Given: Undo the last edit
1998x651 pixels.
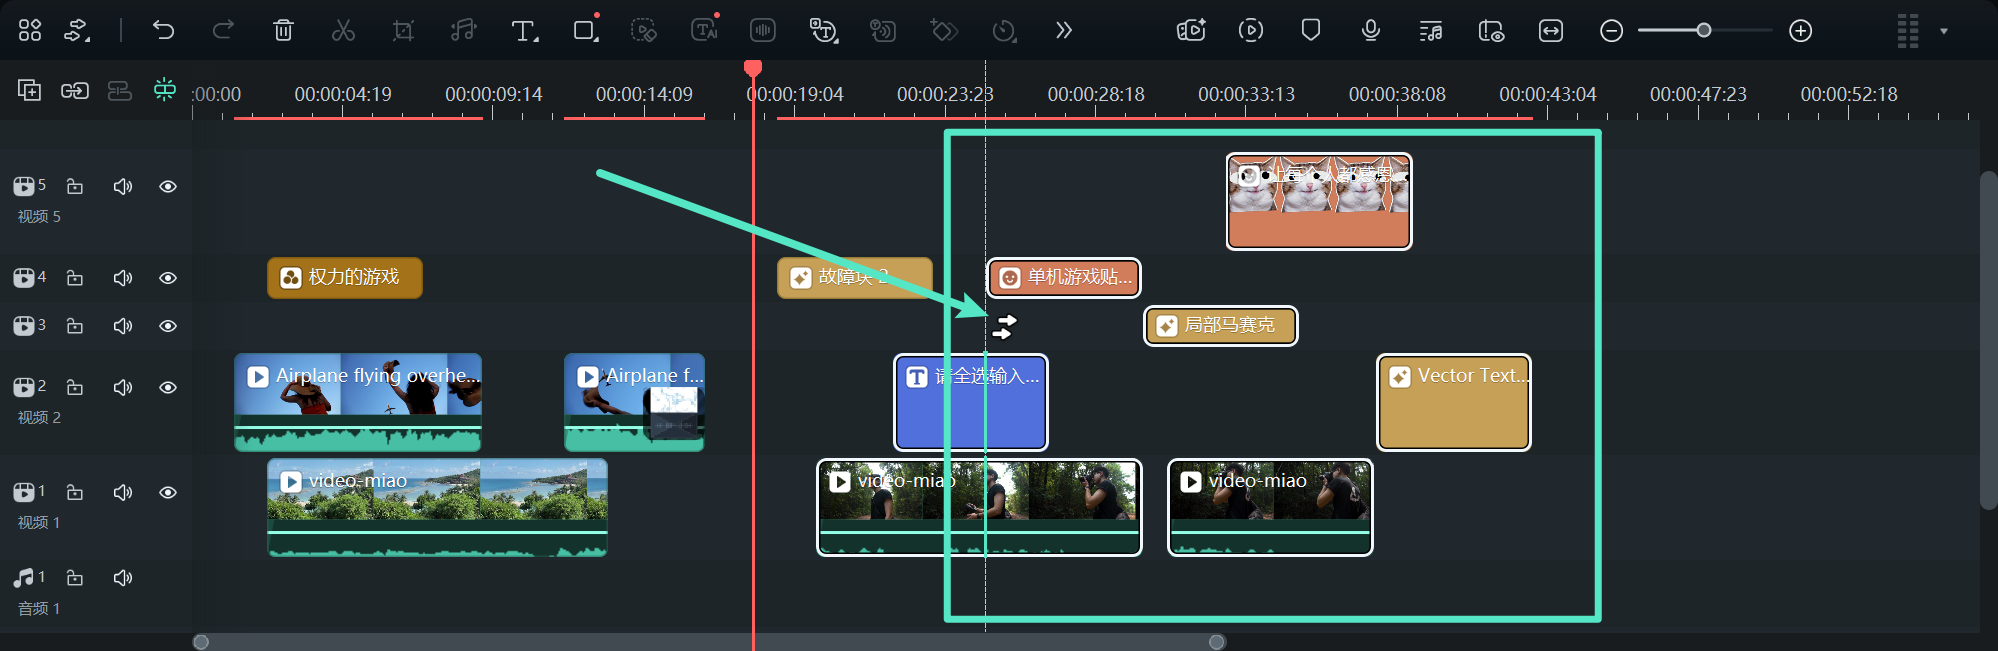Looking at the screenshot, I should pyautogui.click(x=163, y=31).
